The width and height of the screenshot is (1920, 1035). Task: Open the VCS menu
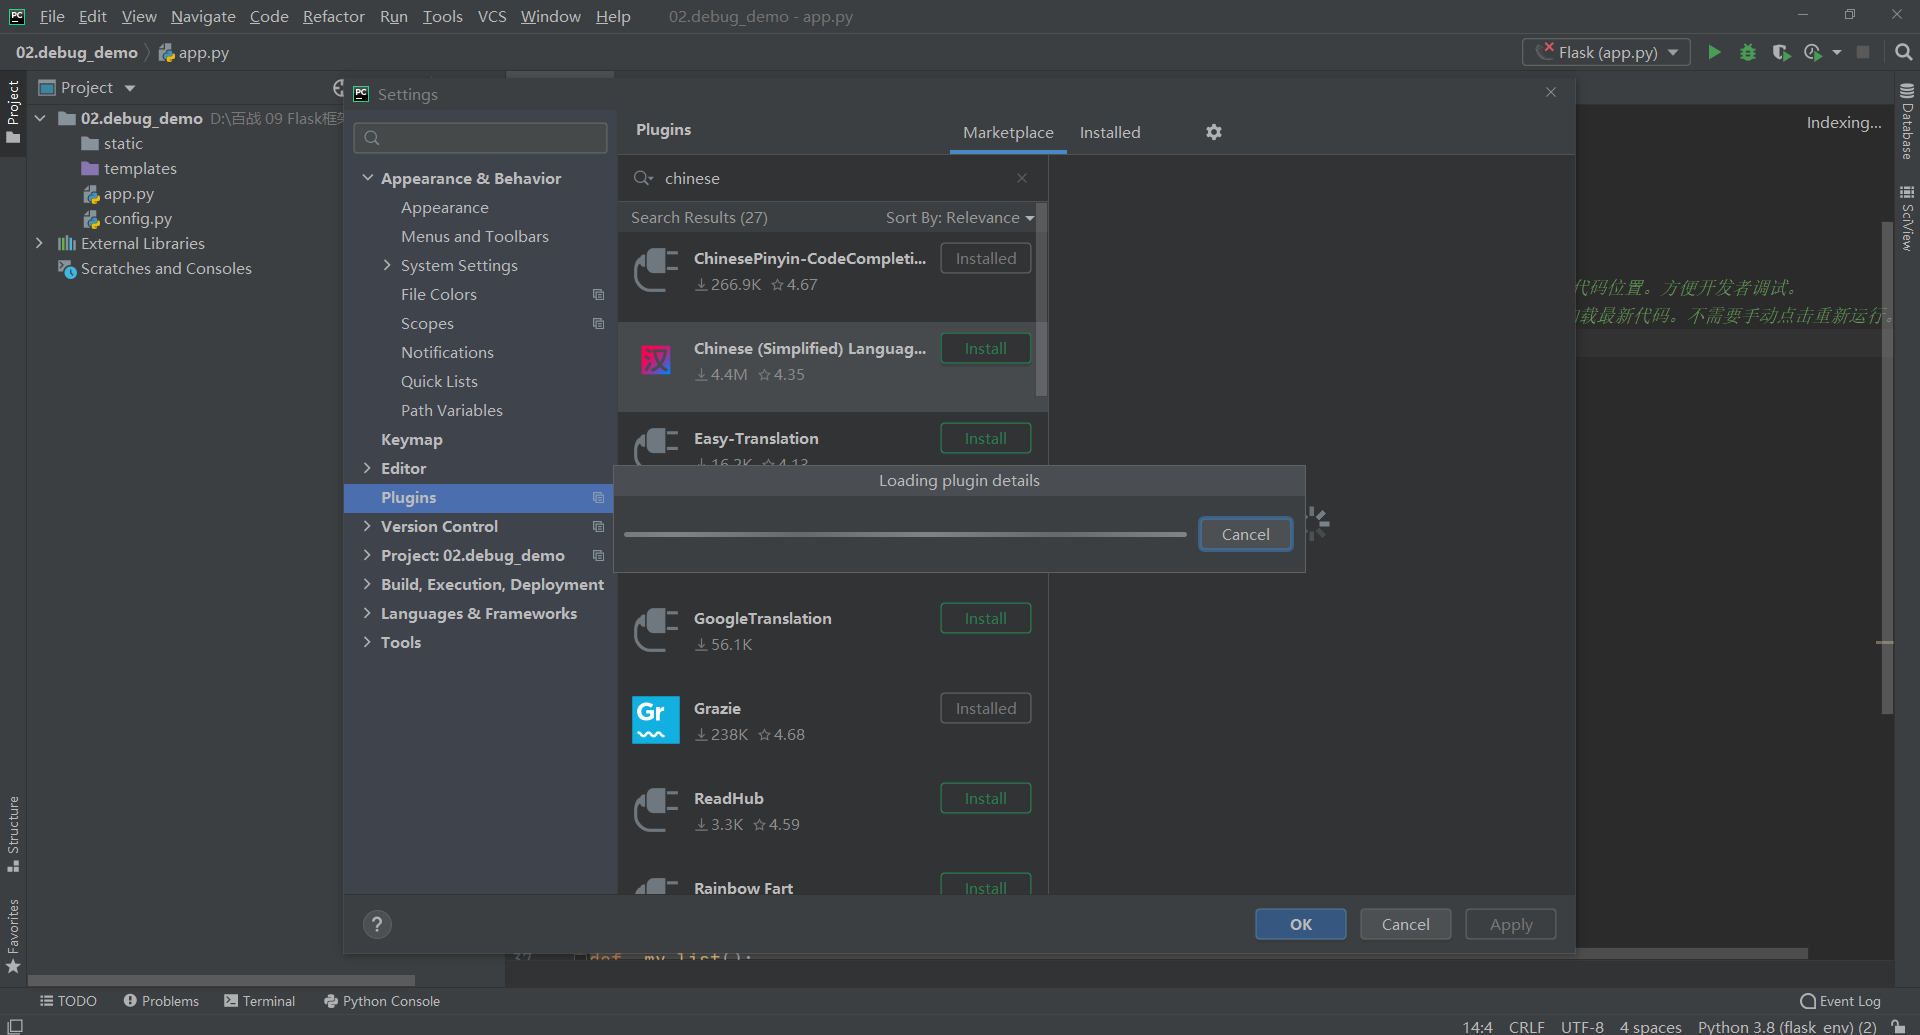tap(492, 16)
